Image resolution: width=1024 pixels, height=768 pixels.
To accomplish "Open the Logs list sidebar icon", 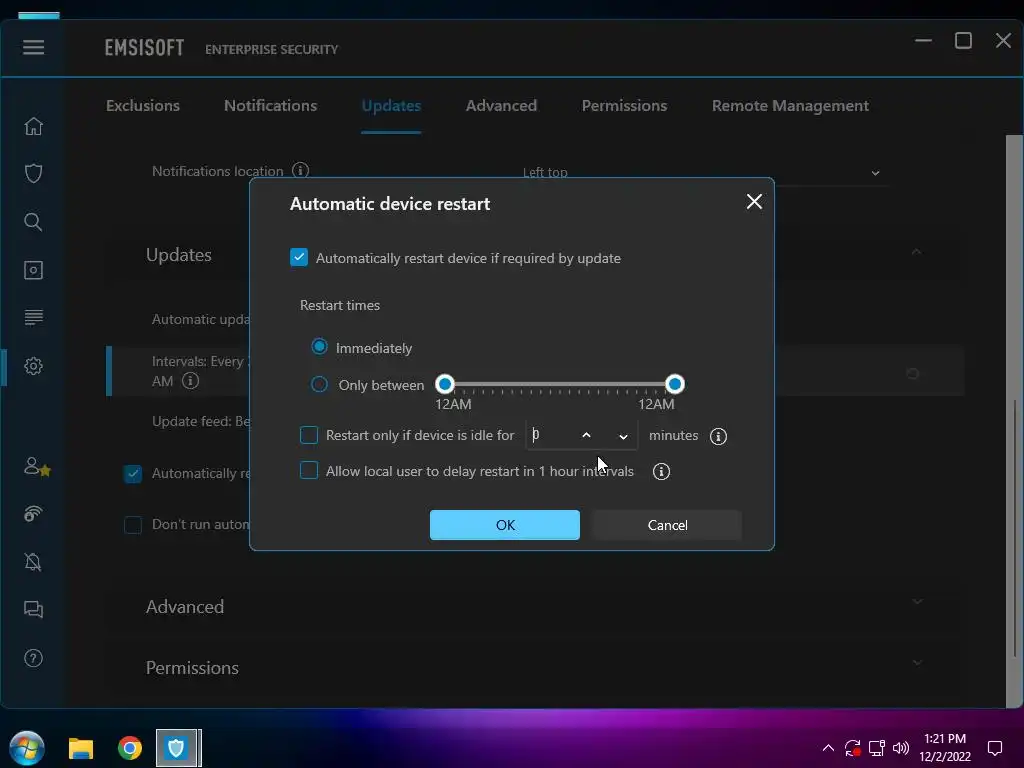I will tap(33, 317).
